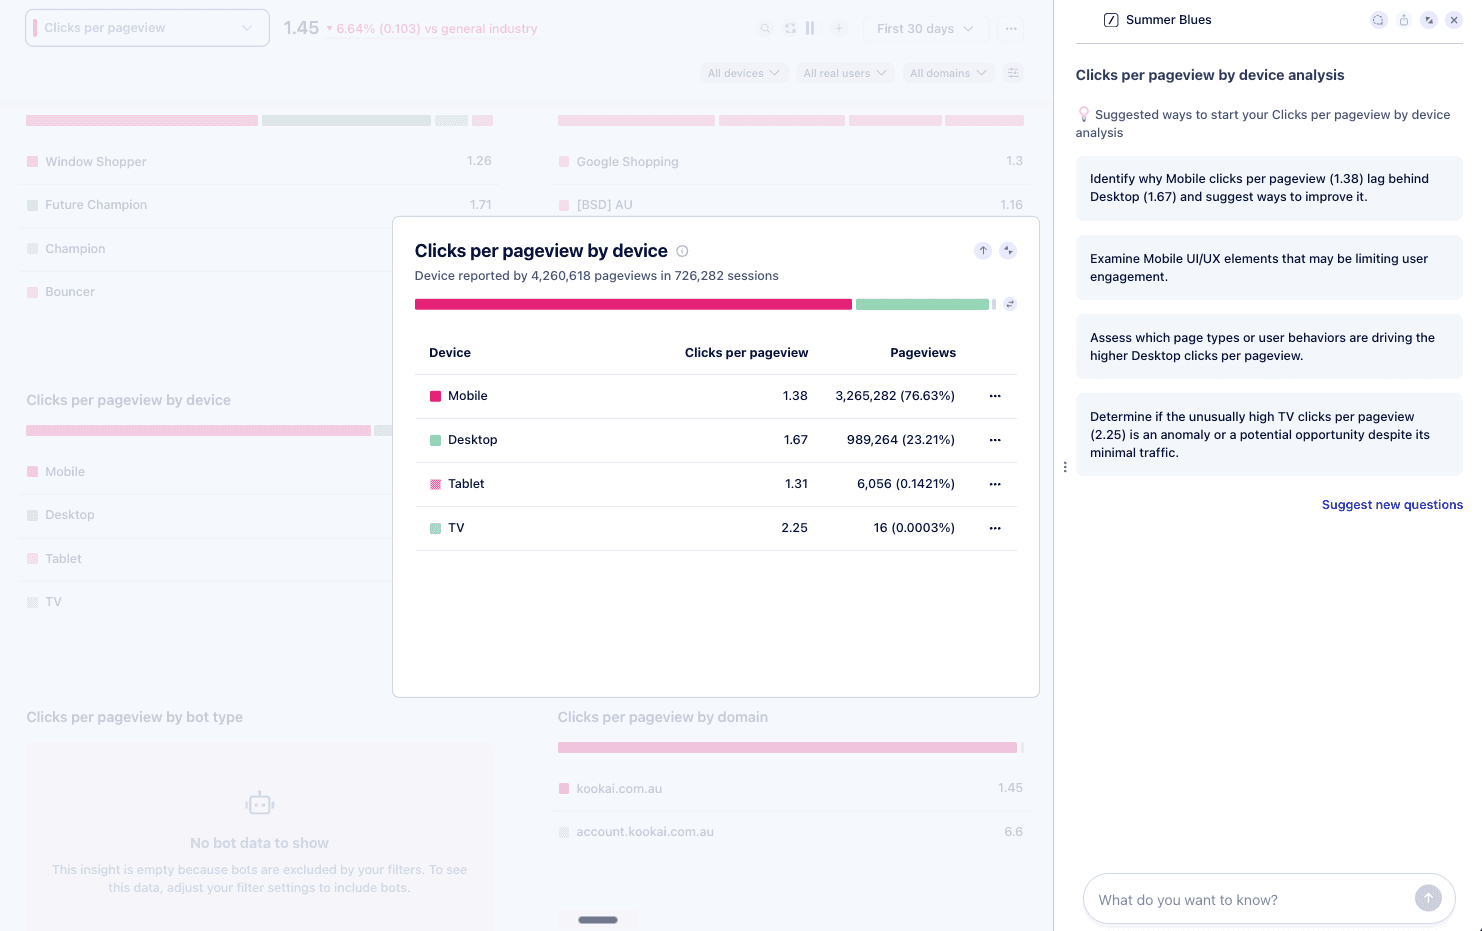Click kookai.com.au domain row
The image size is (1482, 931).
click(x=790, y=788)
